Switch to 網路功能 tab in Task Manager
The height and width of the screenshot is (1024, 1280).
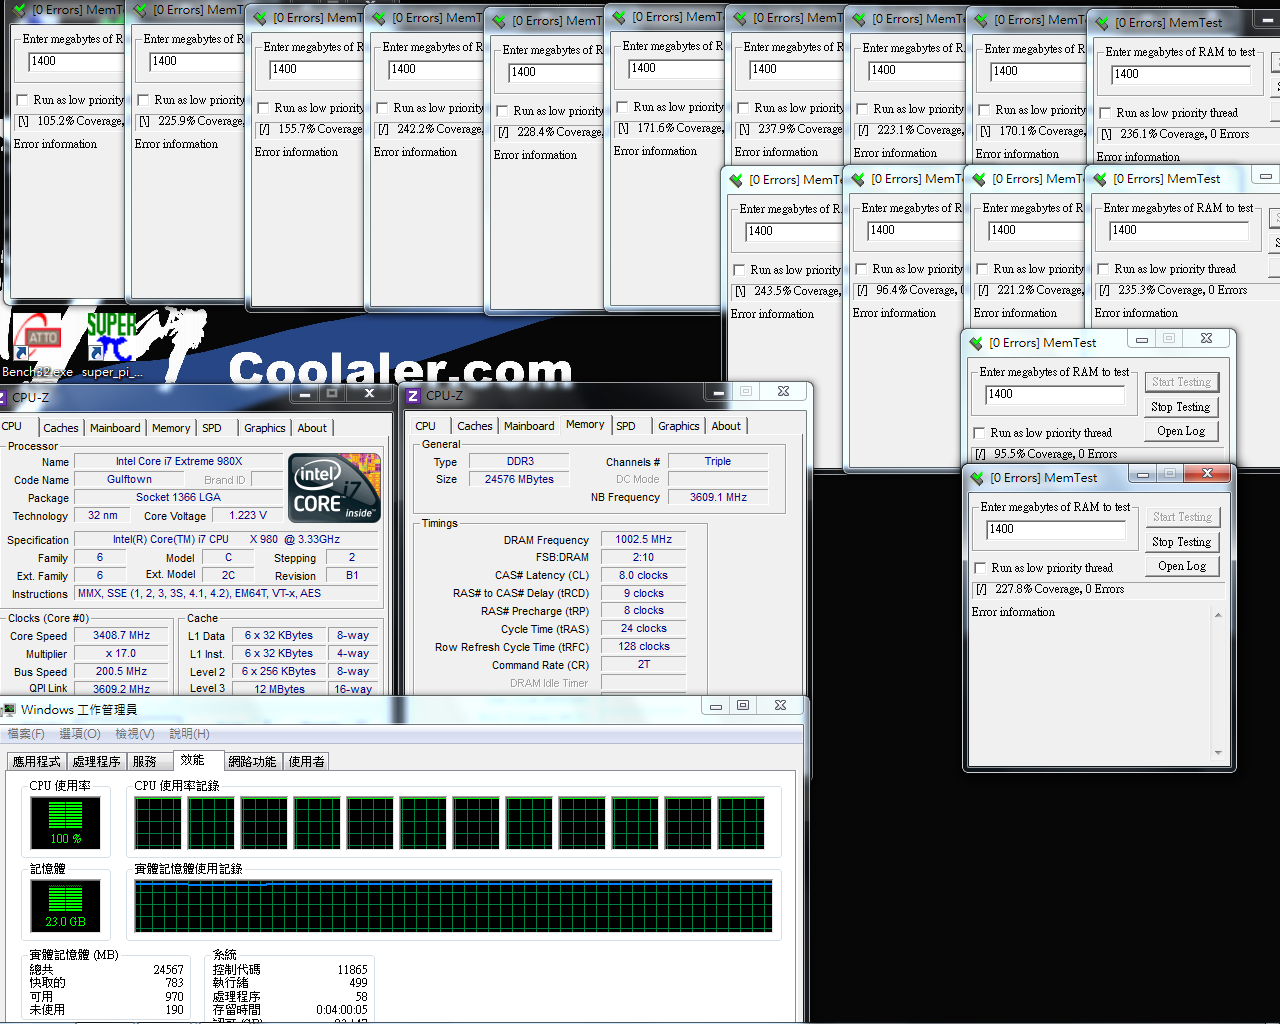(x=252, y=762)
